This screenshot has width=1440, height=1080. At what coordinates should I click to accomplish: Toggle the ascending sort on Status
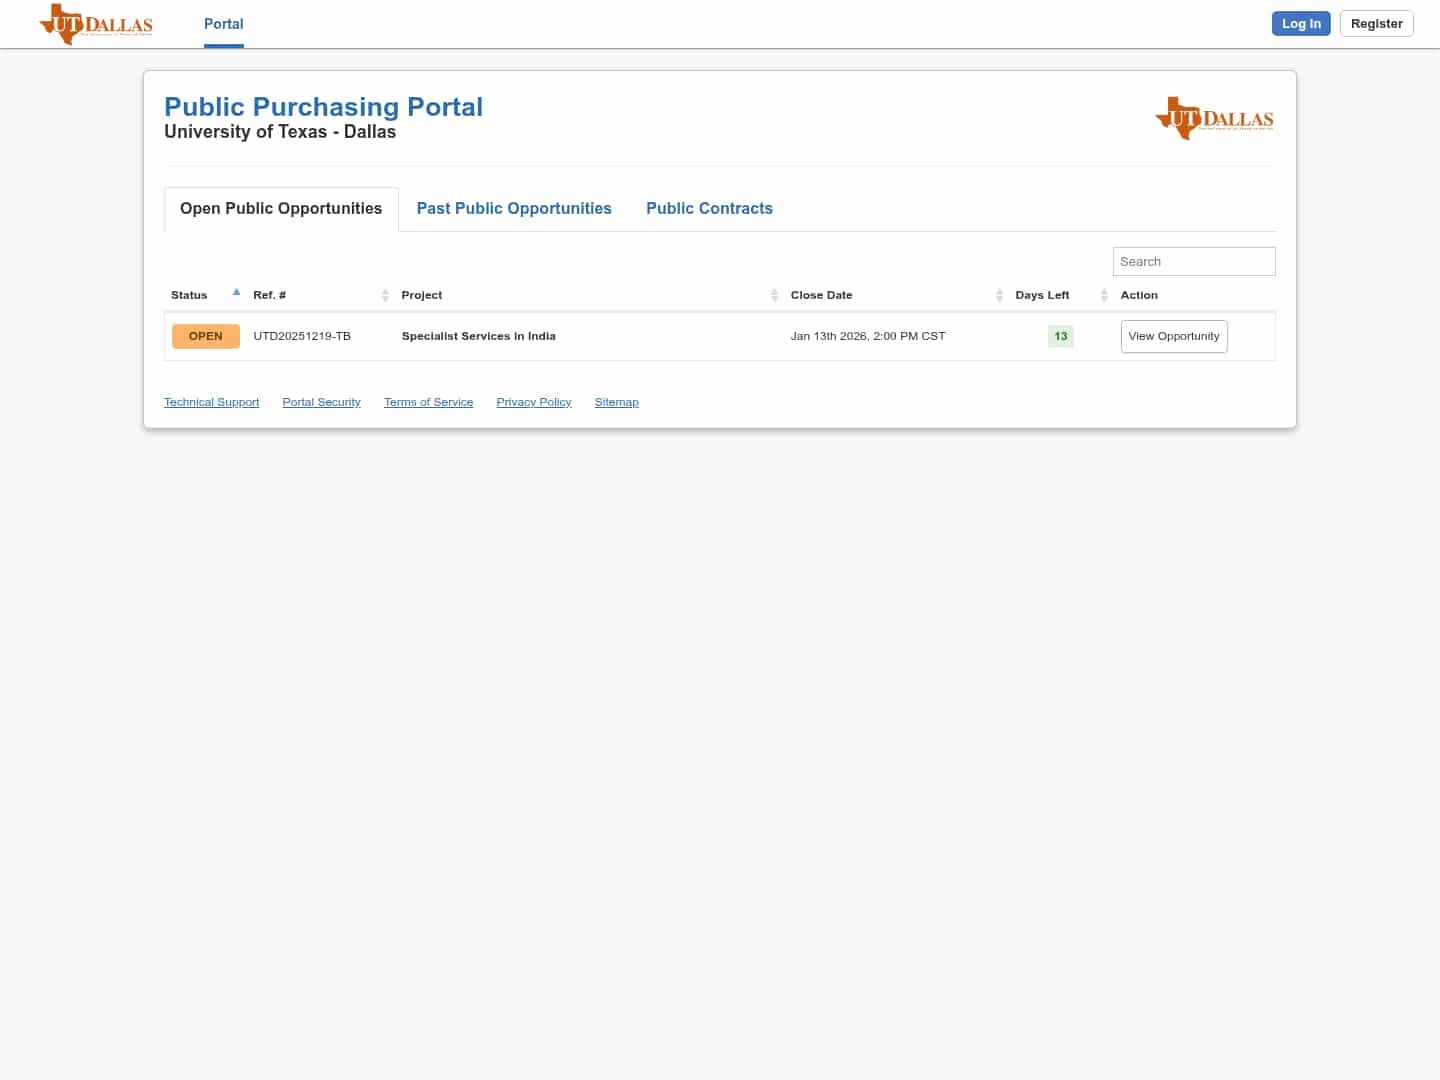click(x=236, y=292)
